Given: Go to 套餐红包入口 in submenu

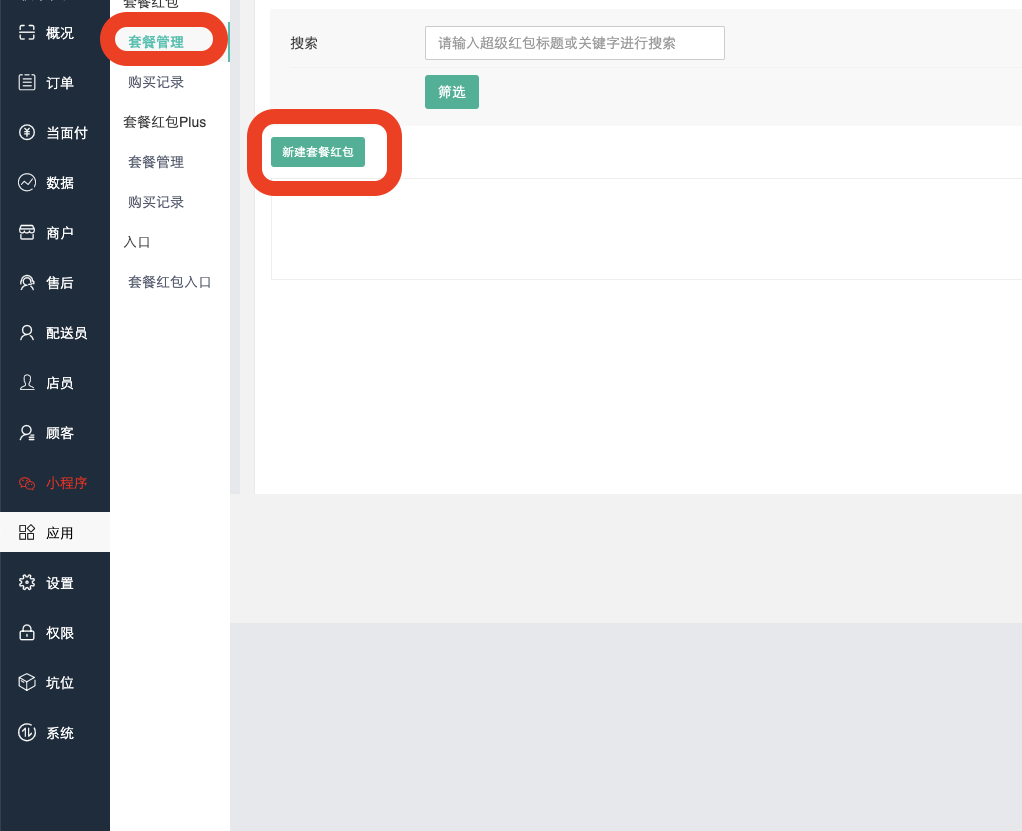Looking at the screenshot, I should pos(169,282).
